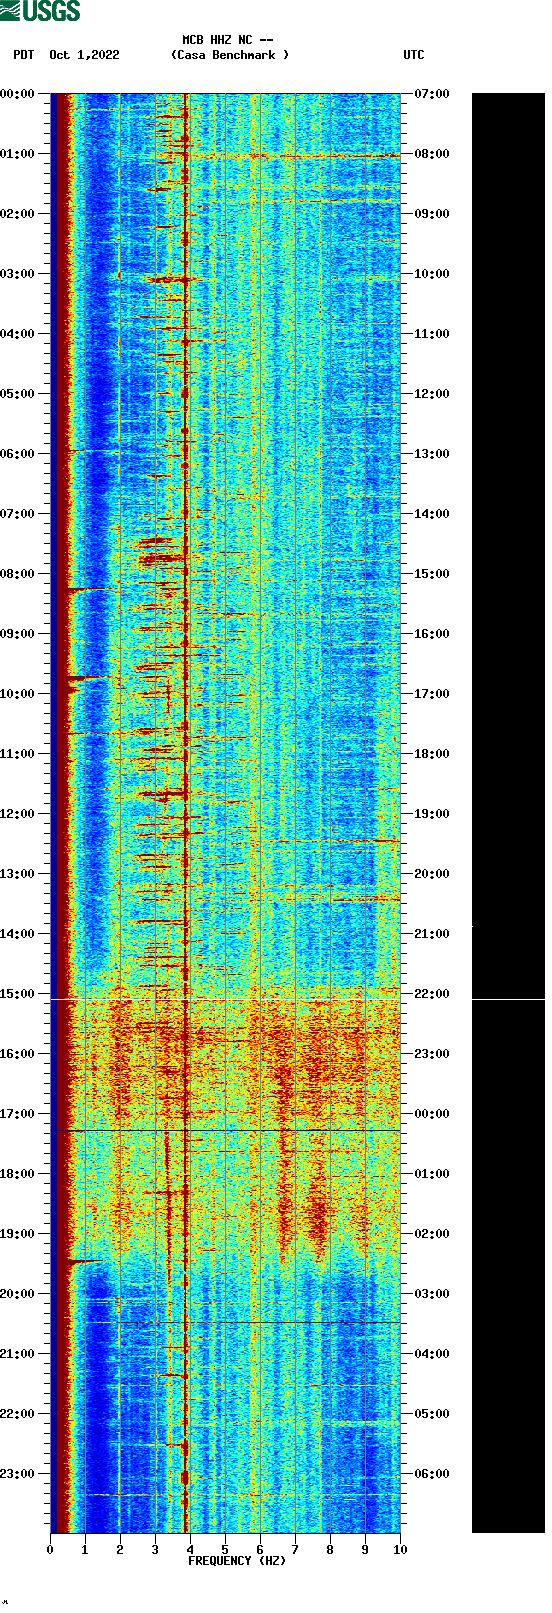
Task: Click the 8 Hz frequency tick label
Action: tap(330, 1550)
